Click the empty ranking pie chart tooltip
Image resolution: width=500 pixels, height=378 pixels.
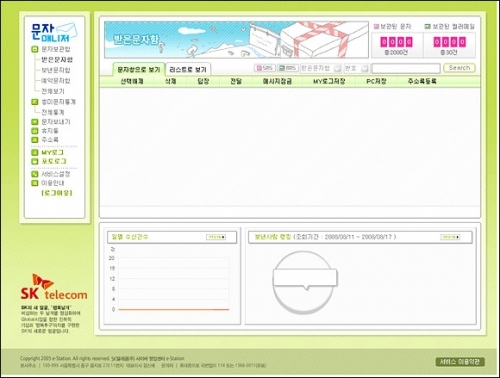point(305,278)
